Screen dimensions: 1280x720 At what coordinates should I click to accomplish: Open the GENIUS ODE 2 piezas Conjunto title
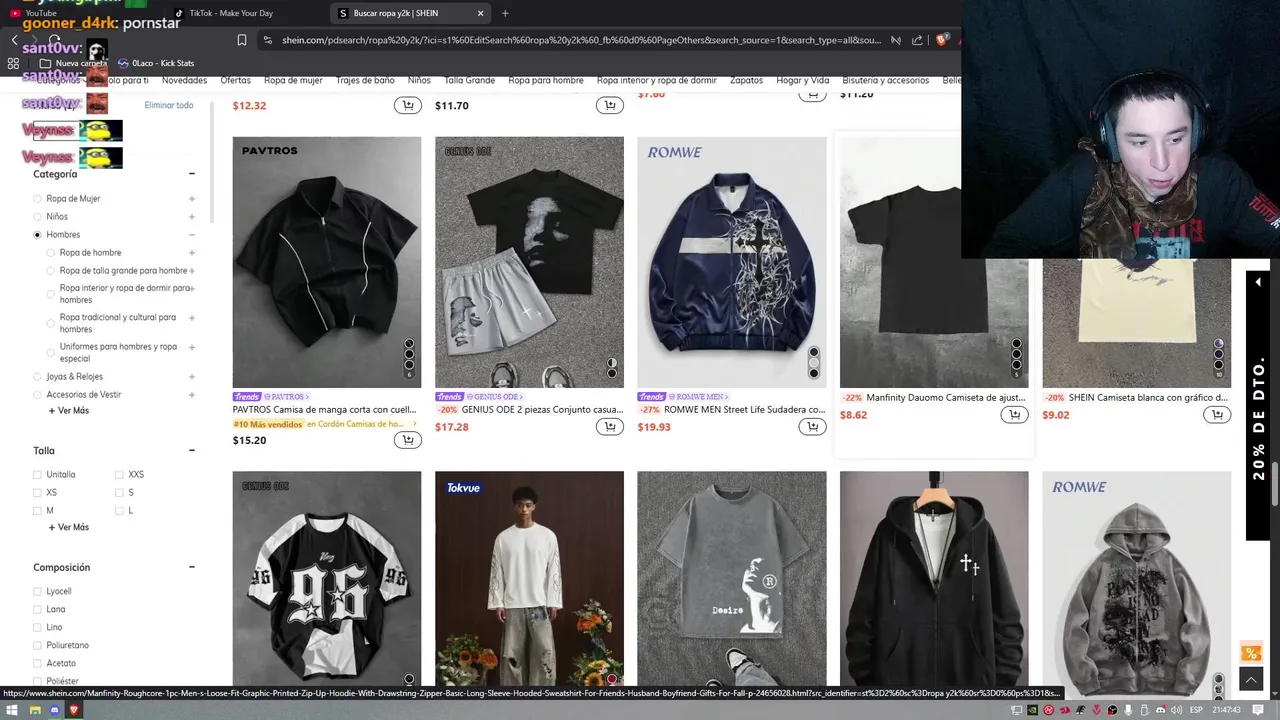[x=542, y=410]
